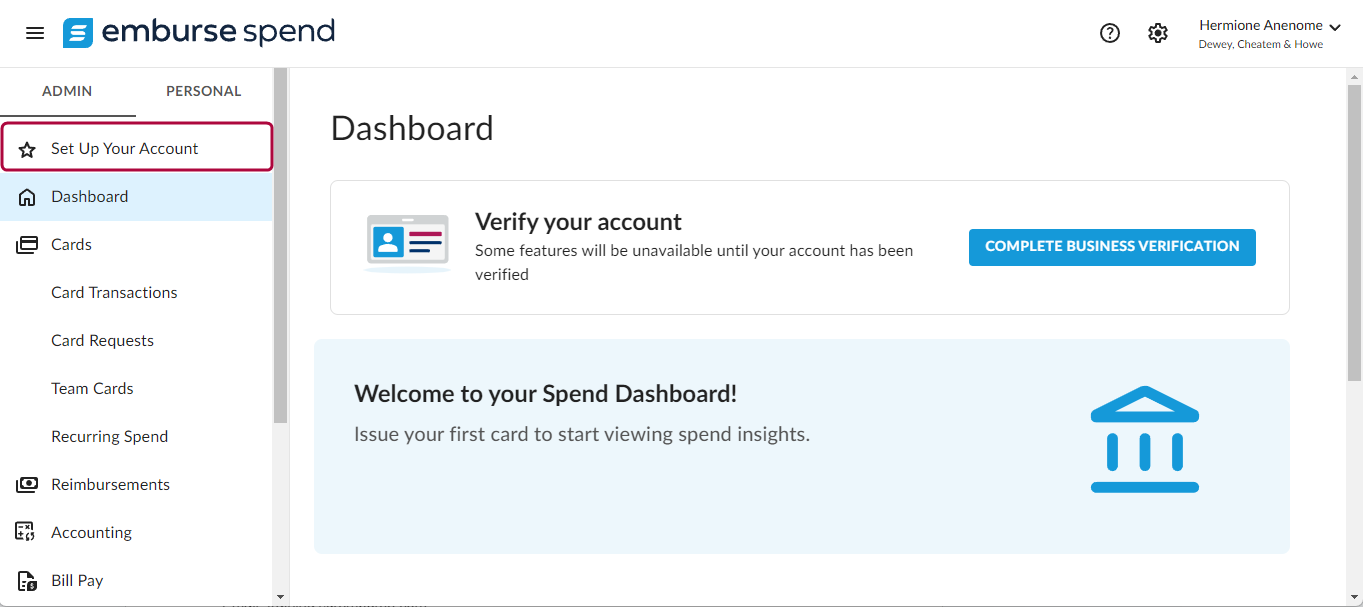Click the Cards icon in sidebar
This screenshot has height=607, width=1363.
point(27,245)
